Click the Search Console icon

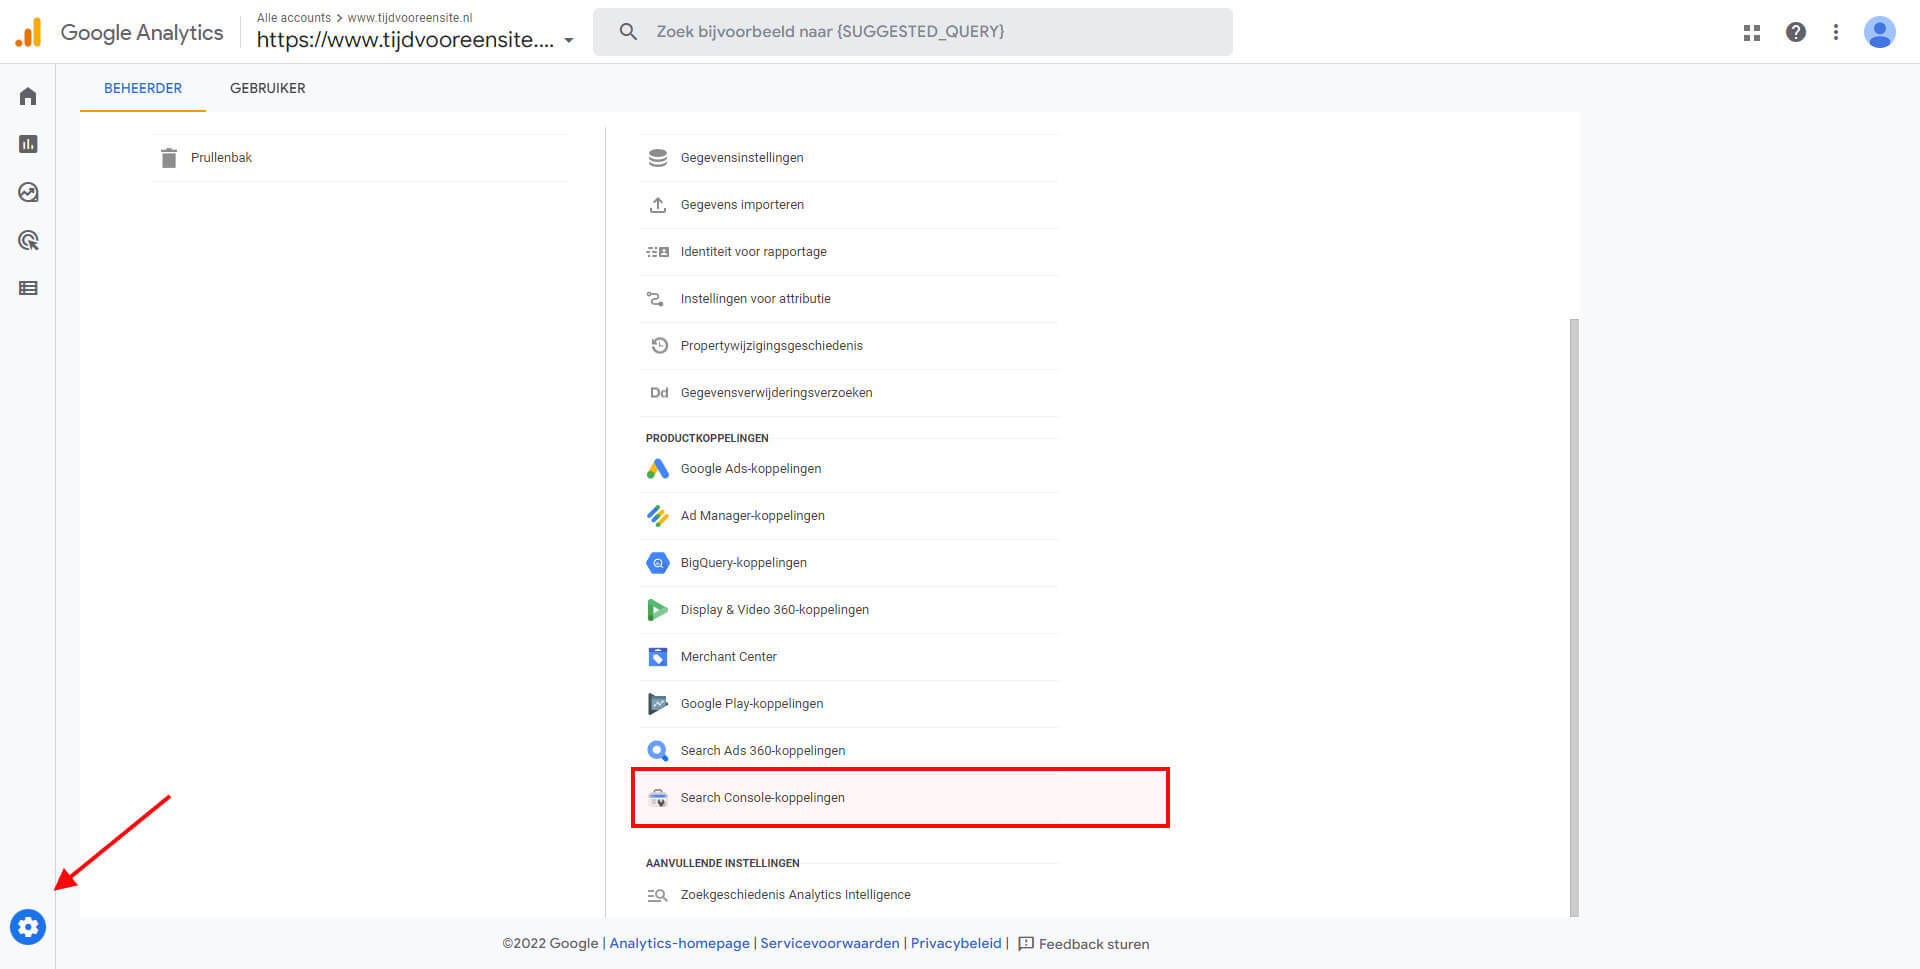(658, 798)
